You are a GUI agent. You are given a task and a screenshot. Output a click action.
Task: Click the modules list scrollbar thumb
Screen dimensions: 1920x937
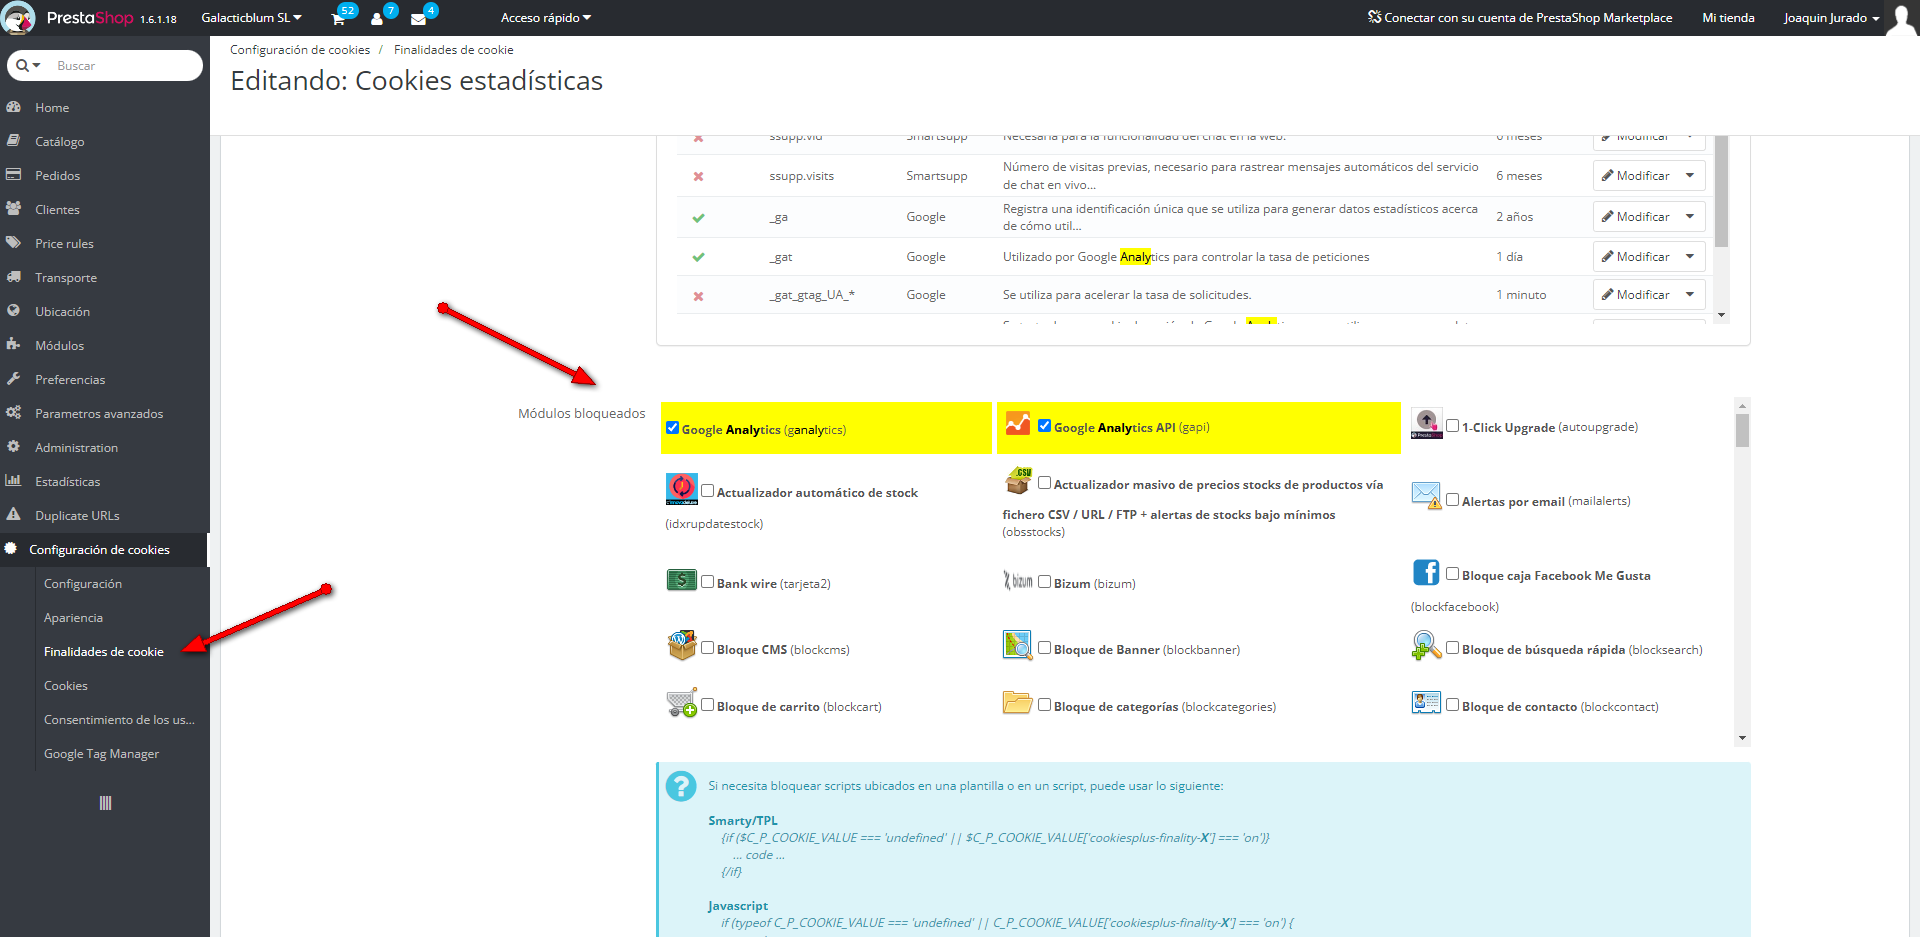point(1742,431)
